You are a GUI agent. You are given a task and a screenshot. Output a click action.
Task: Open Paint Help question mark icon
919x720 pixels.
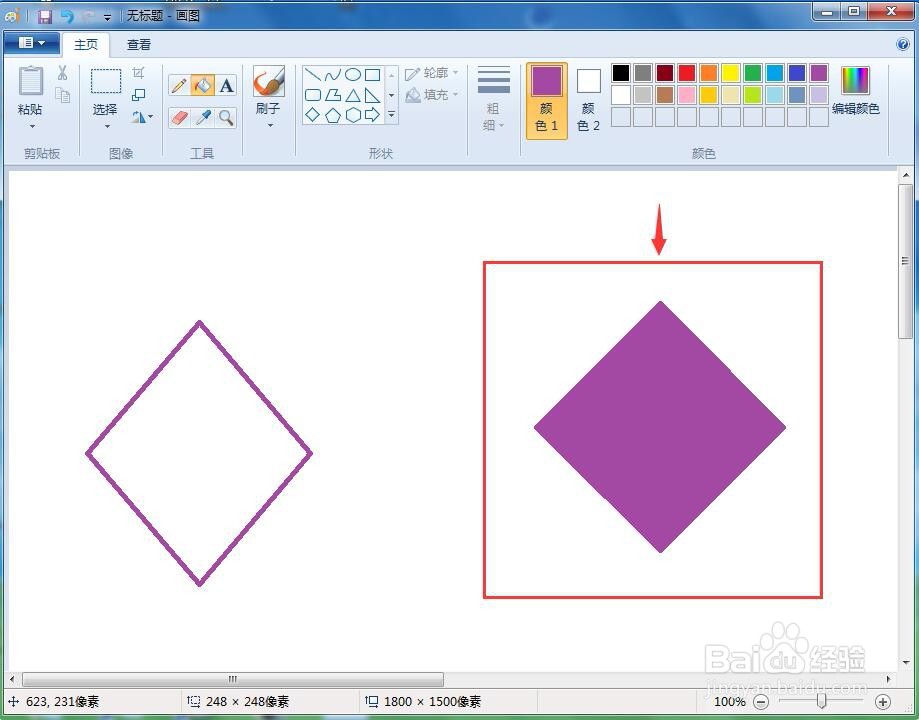click(x=903, y=45)
